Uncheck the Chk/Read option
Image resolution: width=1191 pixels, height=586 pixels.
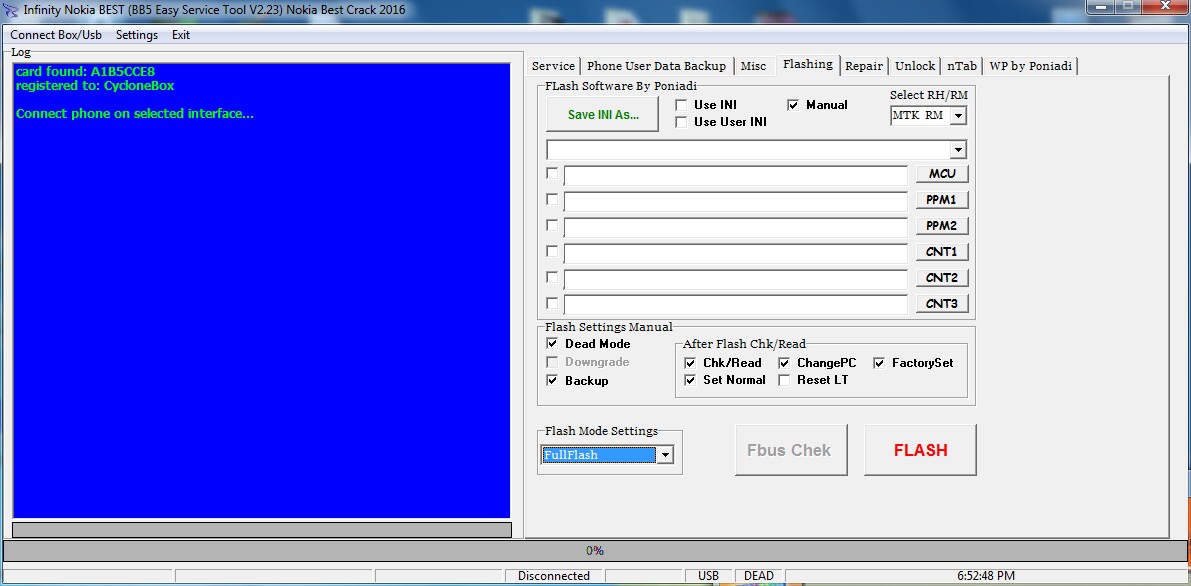point(690,363)
